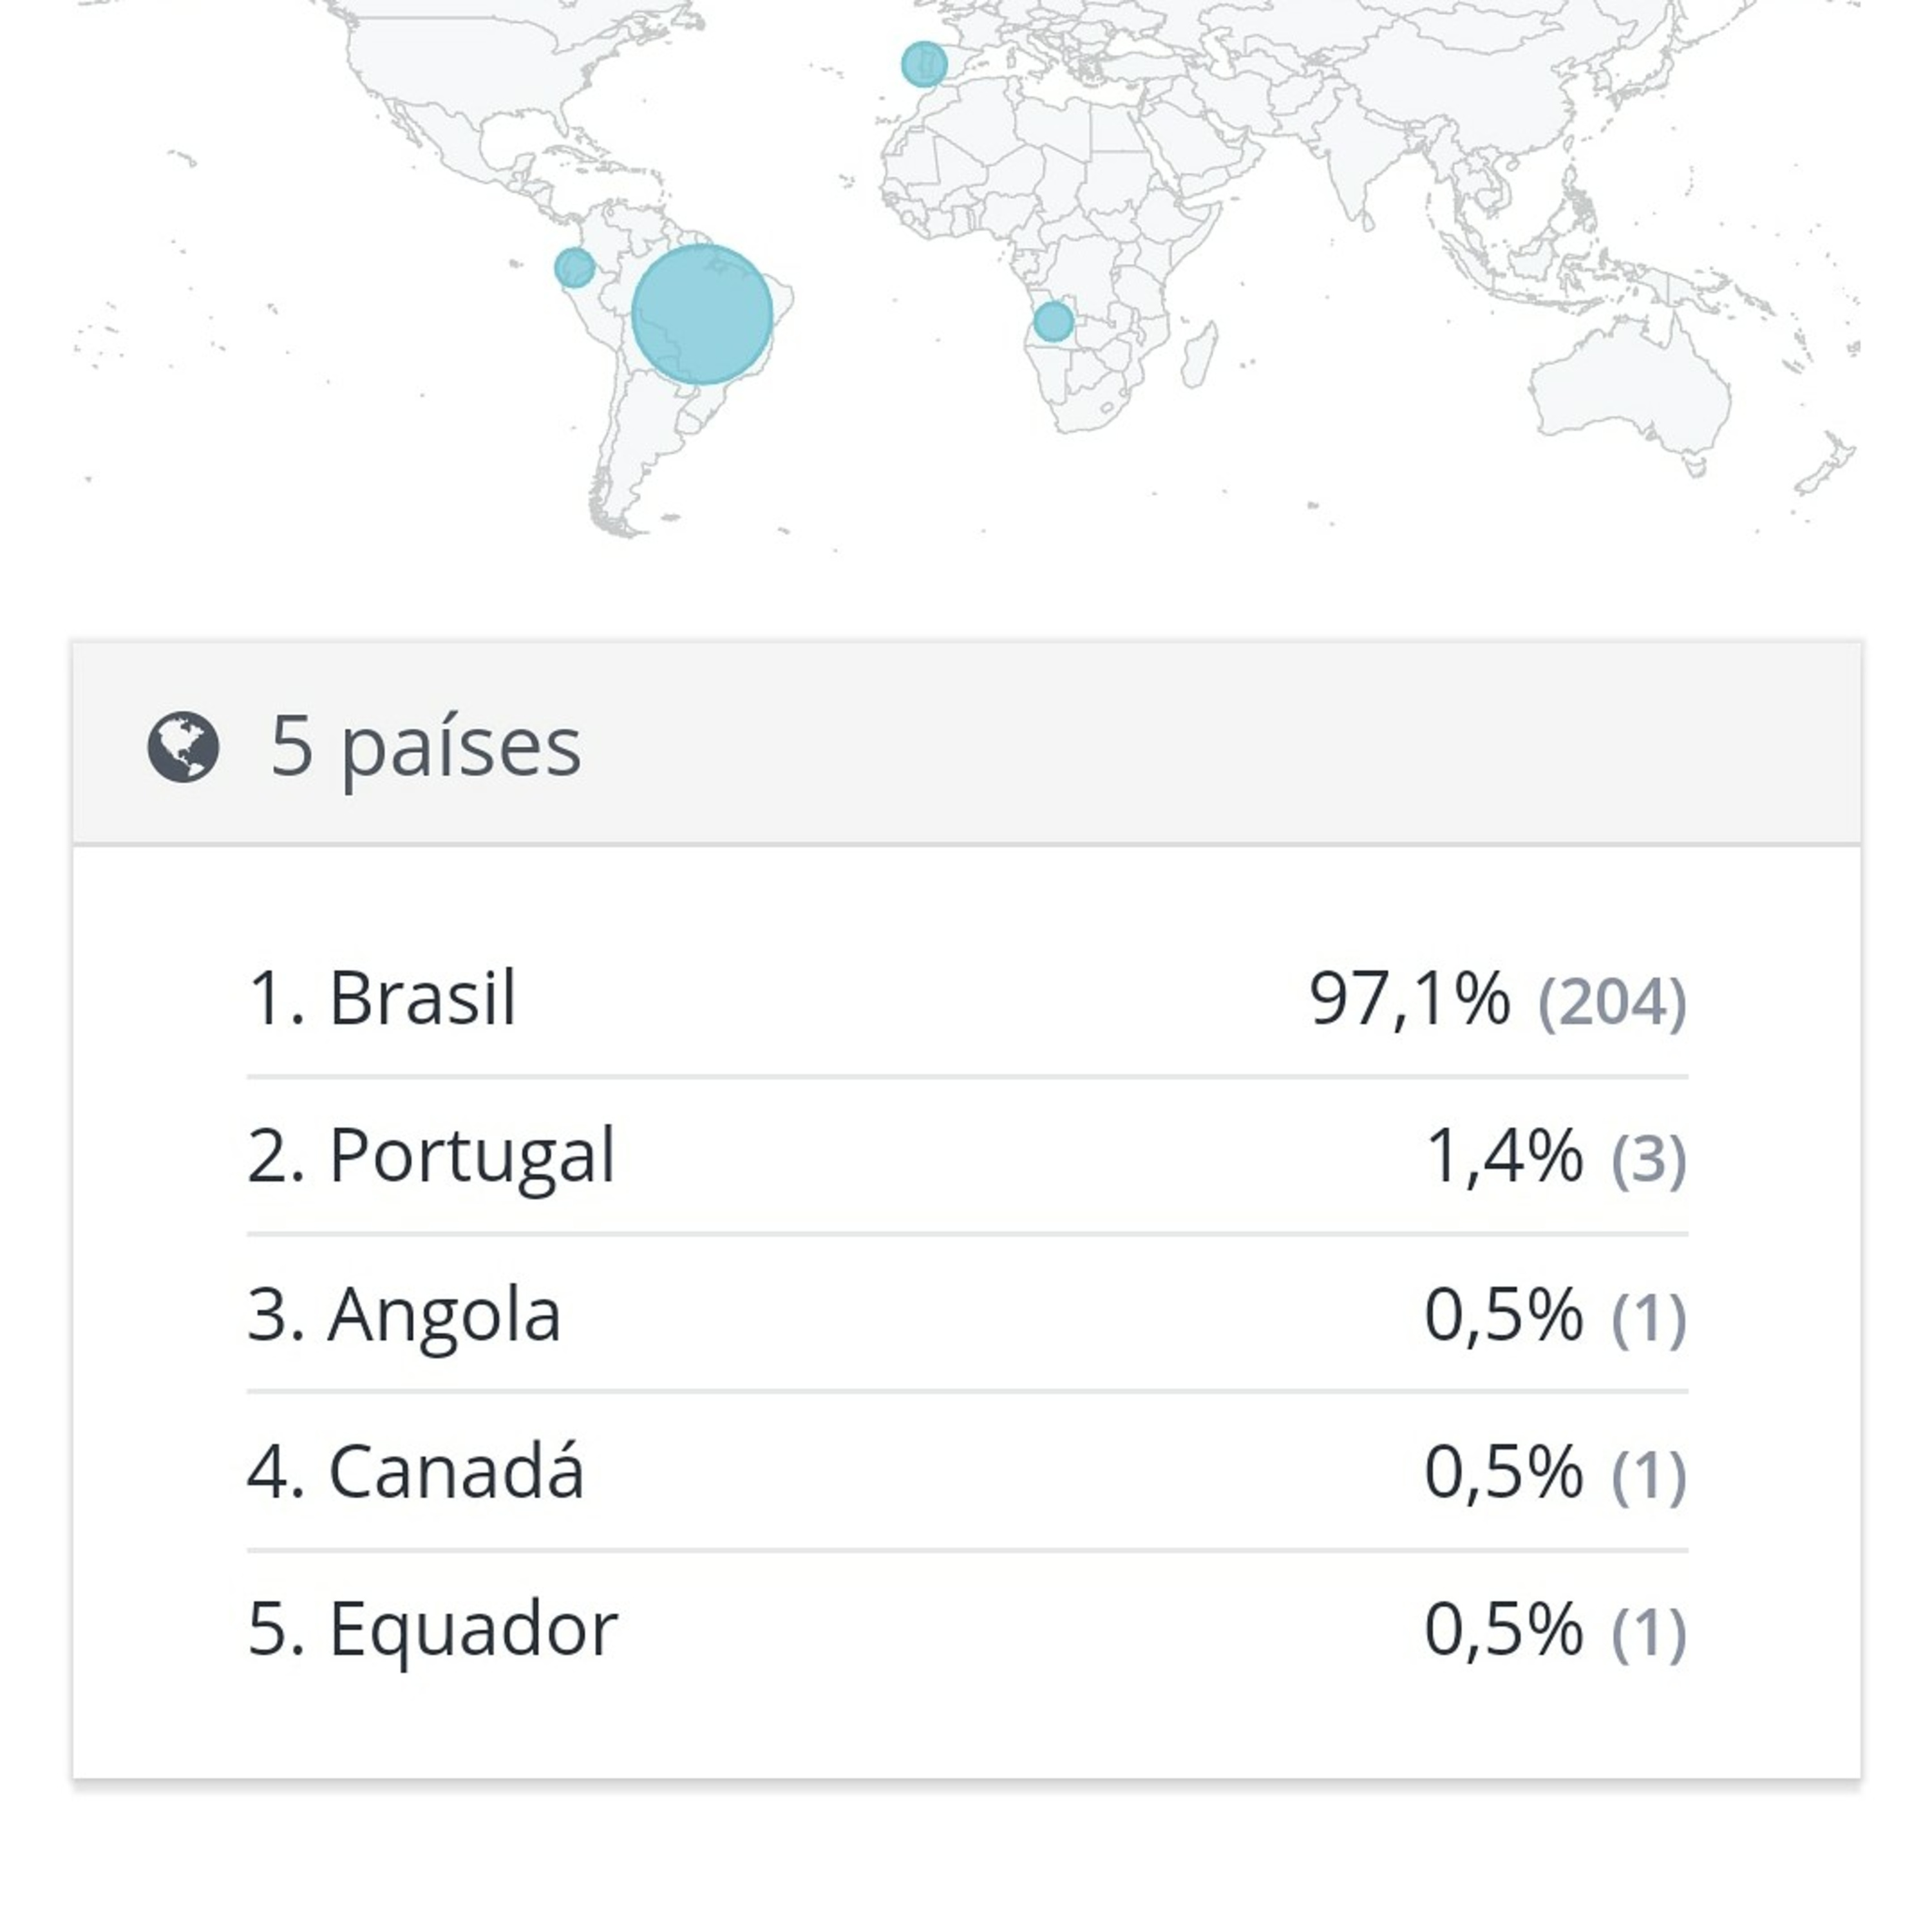Click the globe icon beside 5 países

click(x=183, y=747)
